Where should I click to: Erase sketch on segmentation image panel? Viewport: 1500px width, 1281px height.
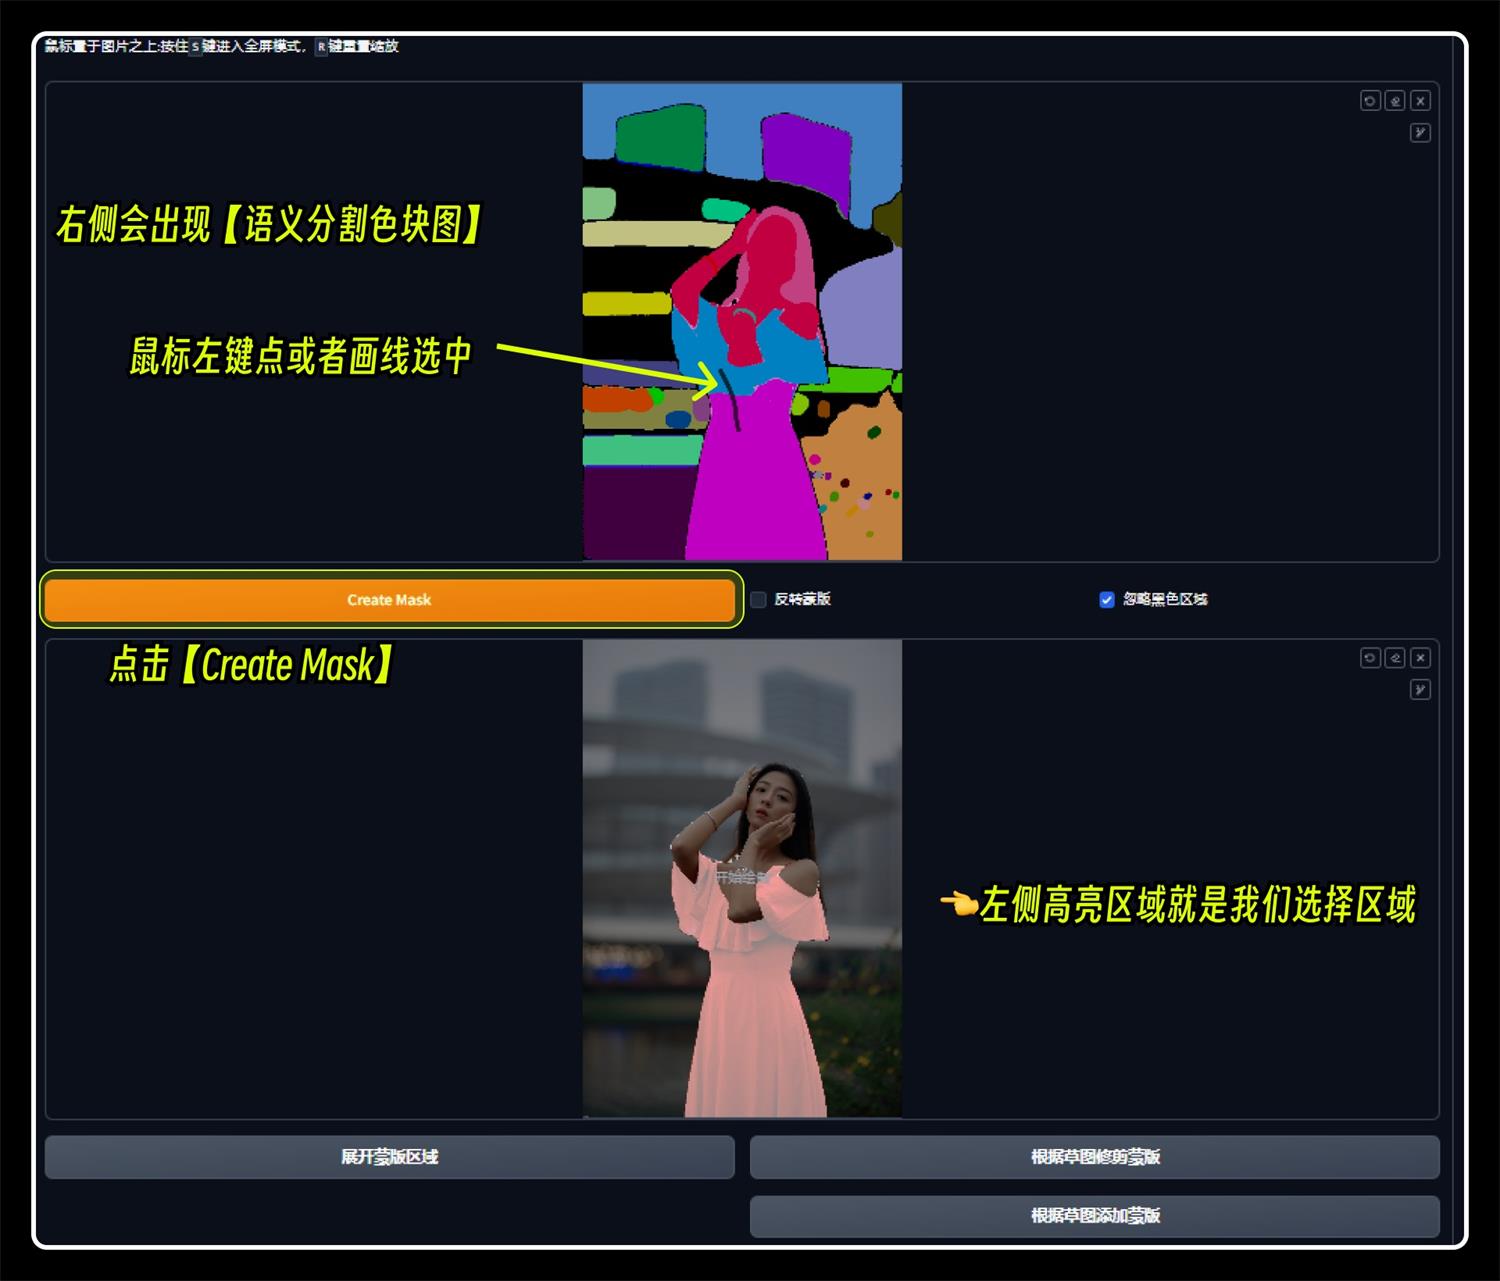[x=1395, y=100]
